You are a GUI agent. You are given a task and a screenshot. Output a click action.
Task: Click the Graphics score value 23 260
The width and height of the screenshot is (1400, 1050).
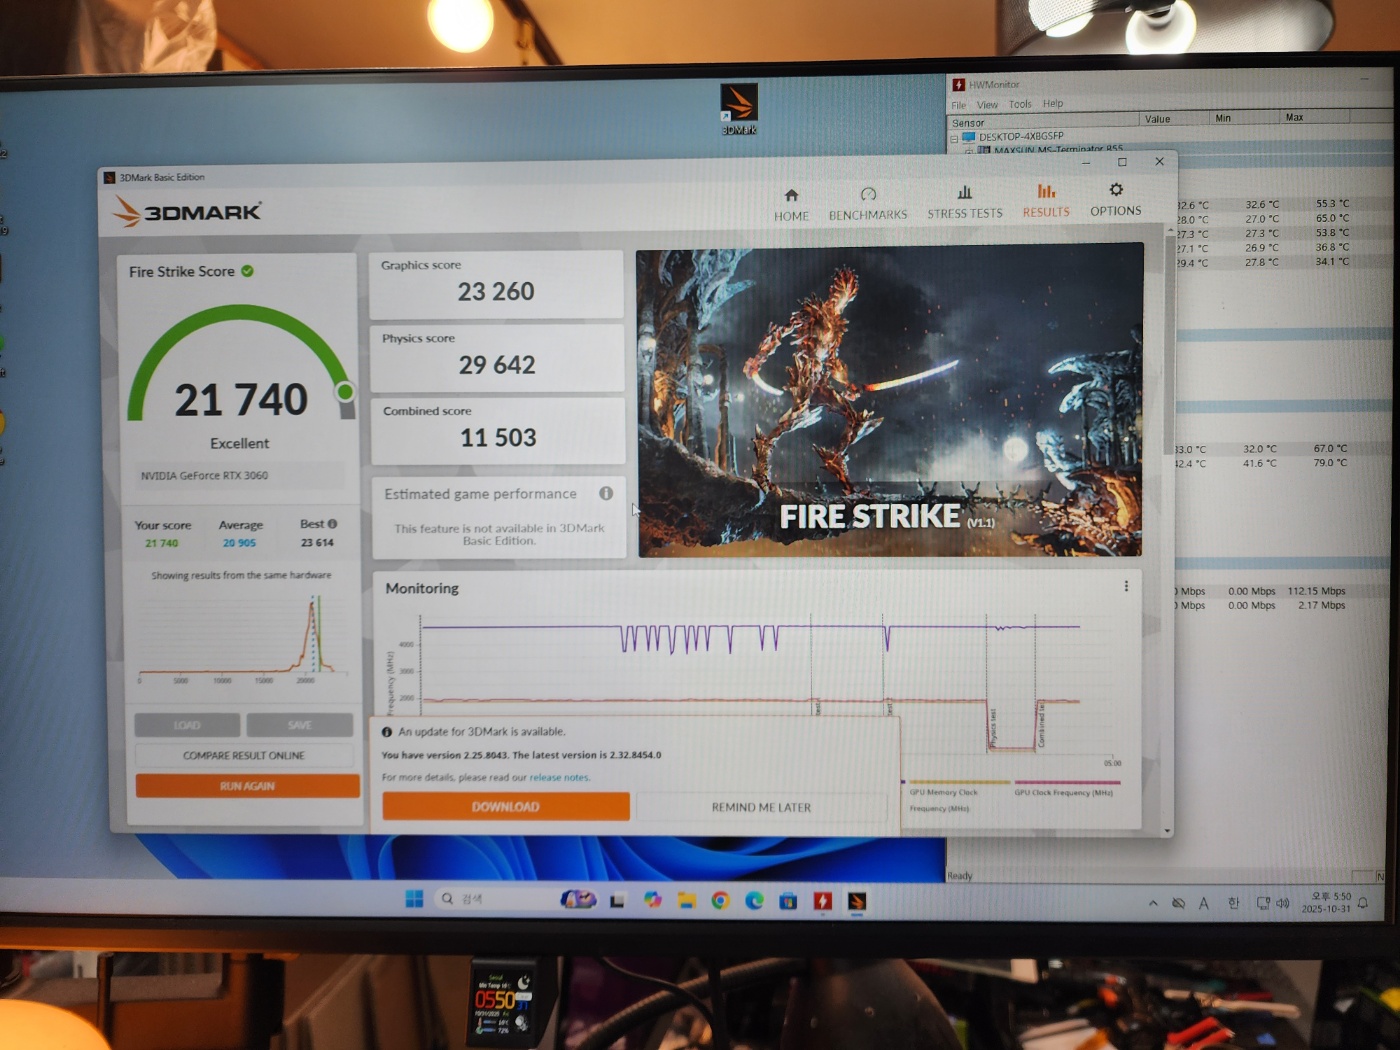[x=496, y=291]
